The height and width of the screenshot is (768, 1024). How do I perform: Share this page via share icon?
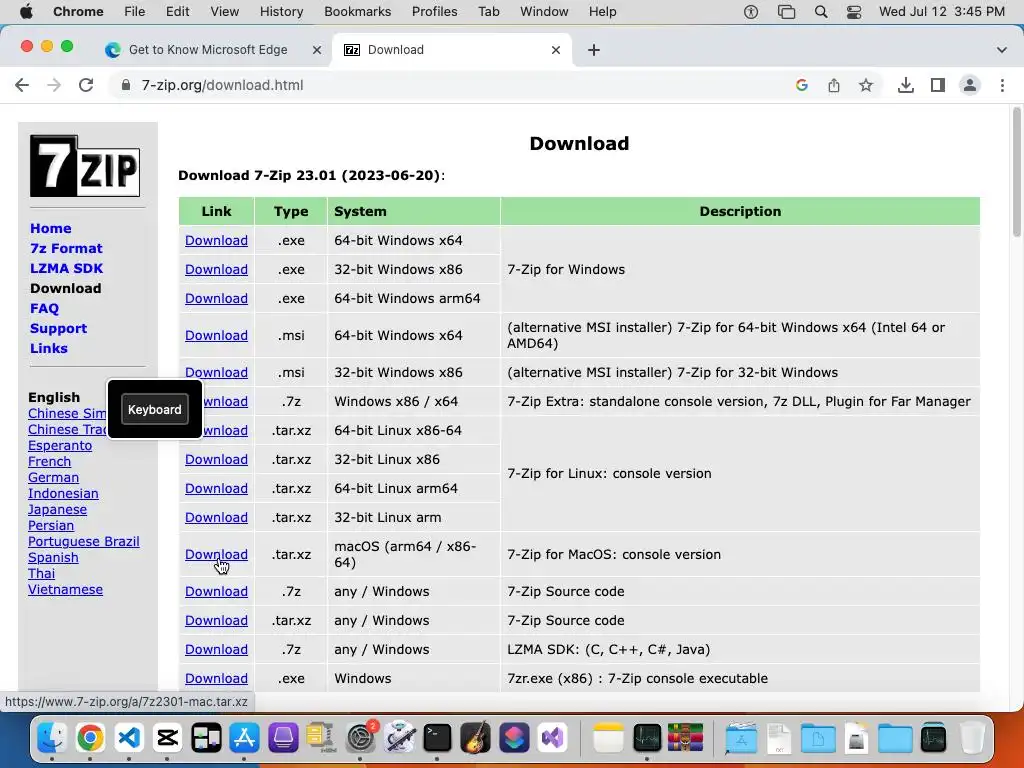pyautogui.click(x=834, y=85)
